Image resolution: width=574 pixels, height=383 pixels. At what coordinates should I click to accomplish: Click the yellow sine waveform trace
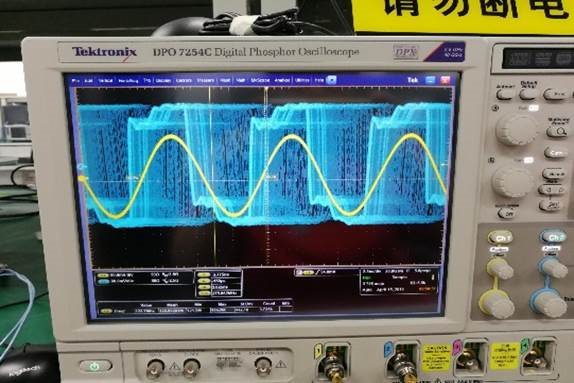[292, 136]
